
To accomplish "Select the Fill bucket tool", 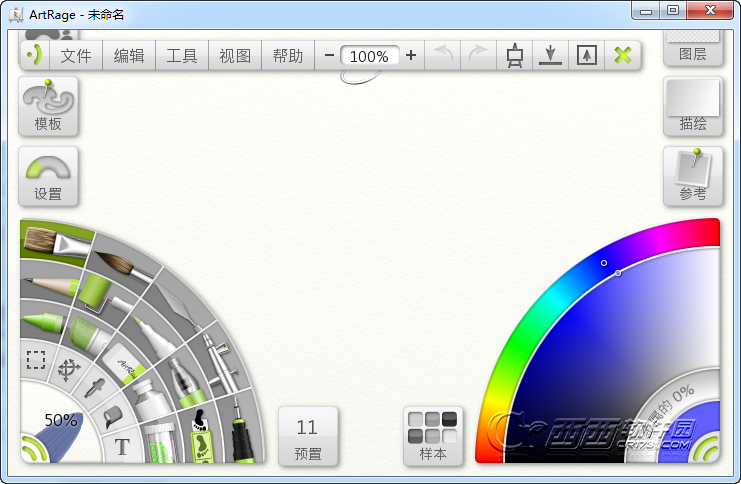I will [x=113, y=417].
